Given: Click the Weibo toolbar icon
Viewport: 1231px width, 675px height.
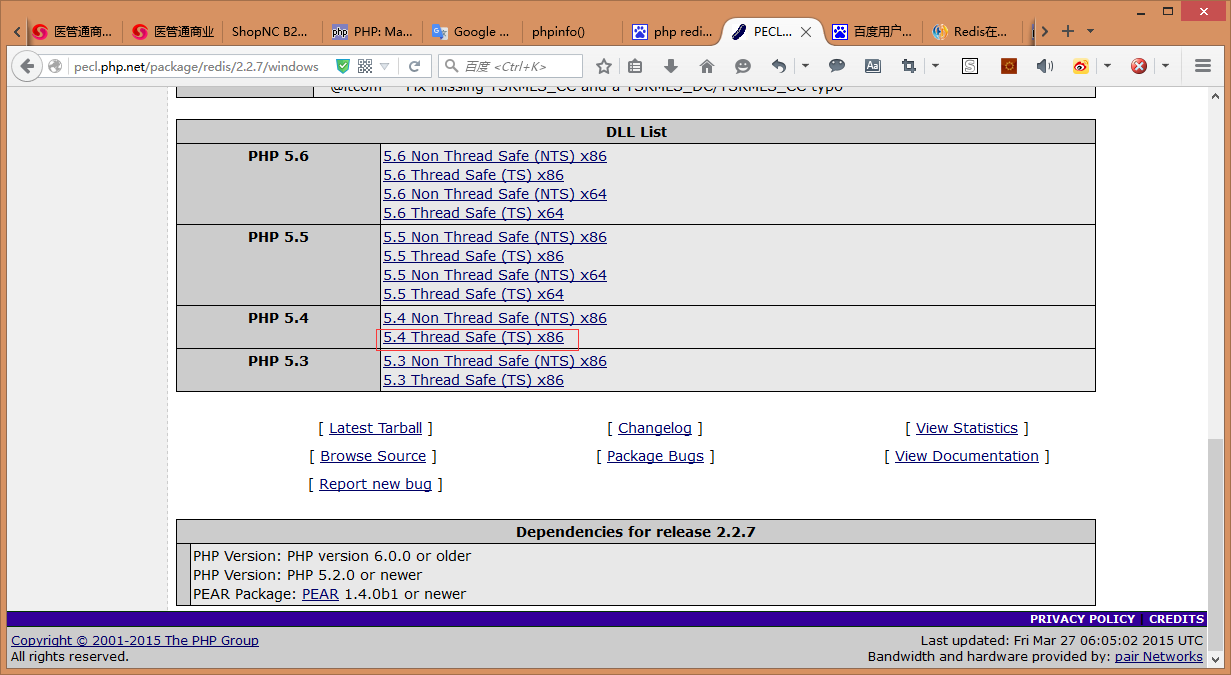Looking at the screenshot, I should point(1081,66).
